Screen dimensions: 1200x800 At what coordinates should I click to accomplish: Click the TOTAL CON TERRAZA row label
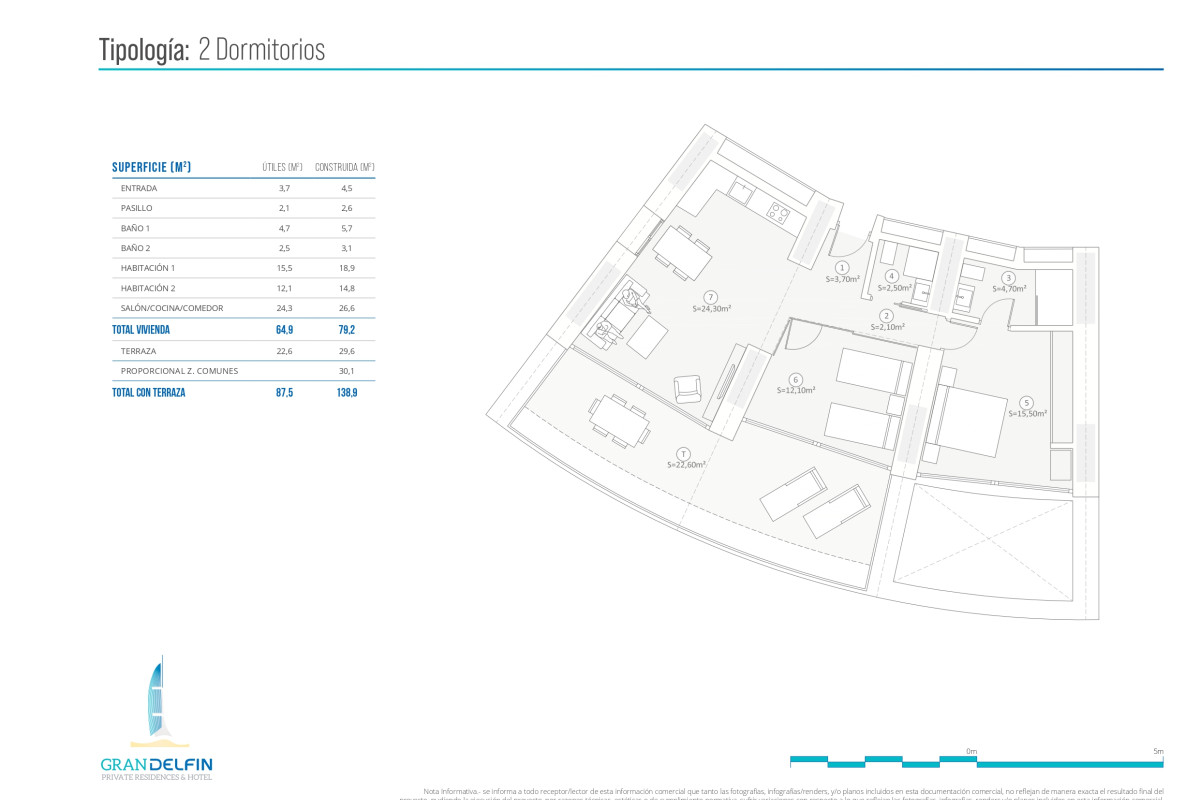pyautogui.click(x=148, y=393)
